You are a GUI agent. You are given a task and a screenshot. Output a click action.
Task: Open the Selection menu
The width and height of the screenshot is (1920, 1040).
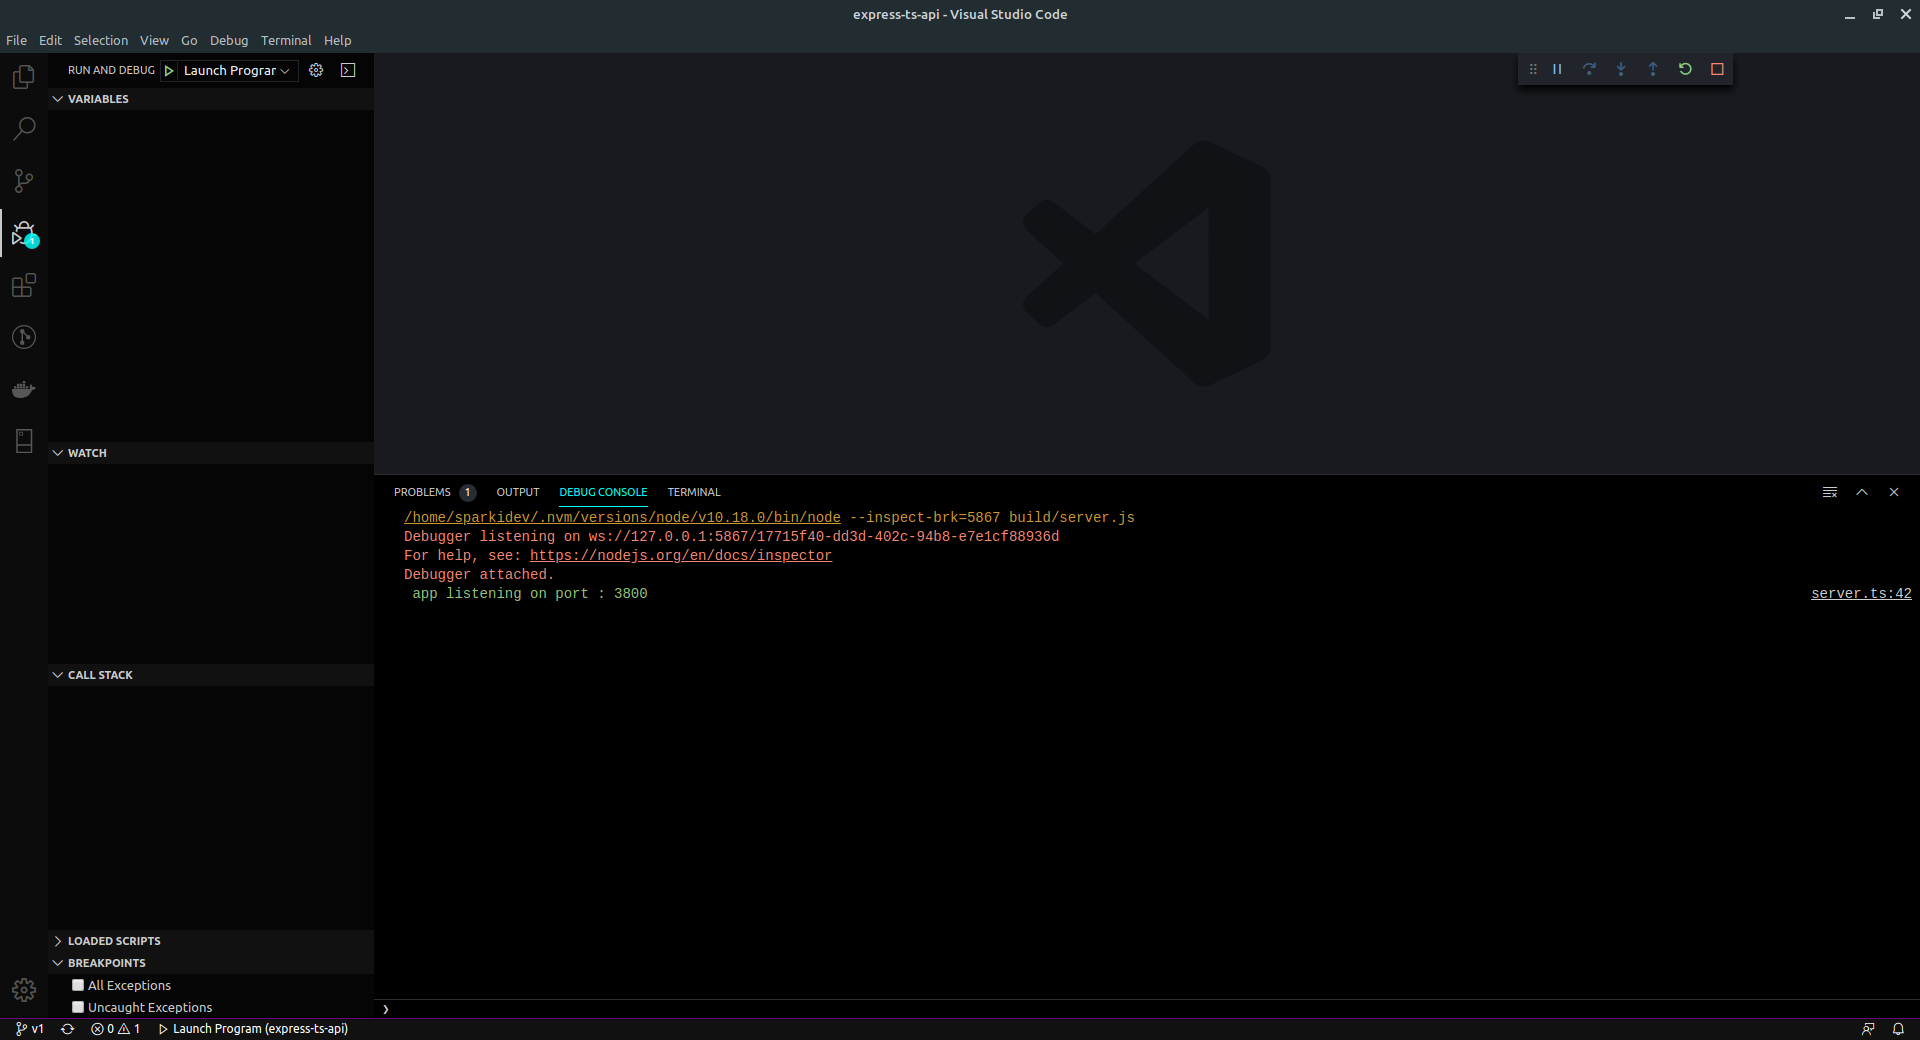point(101,40)
